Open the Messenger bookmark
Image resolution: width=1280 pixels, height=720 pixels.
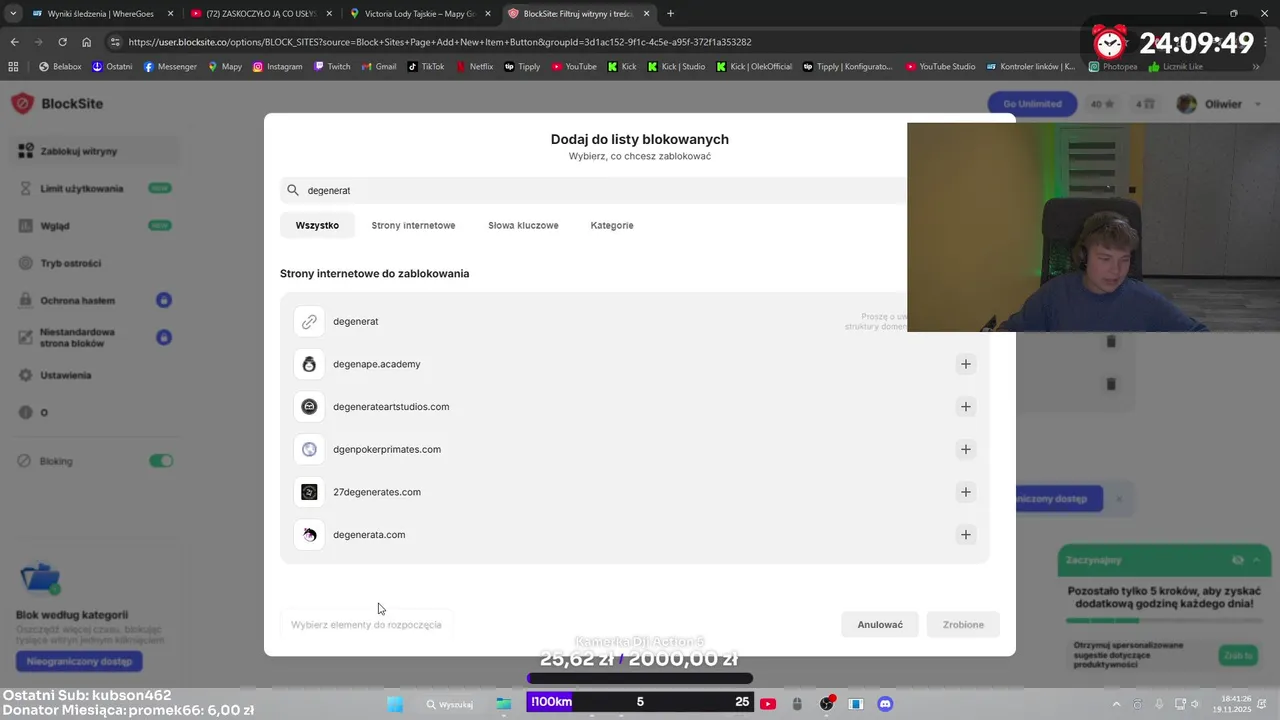point(172,67)
